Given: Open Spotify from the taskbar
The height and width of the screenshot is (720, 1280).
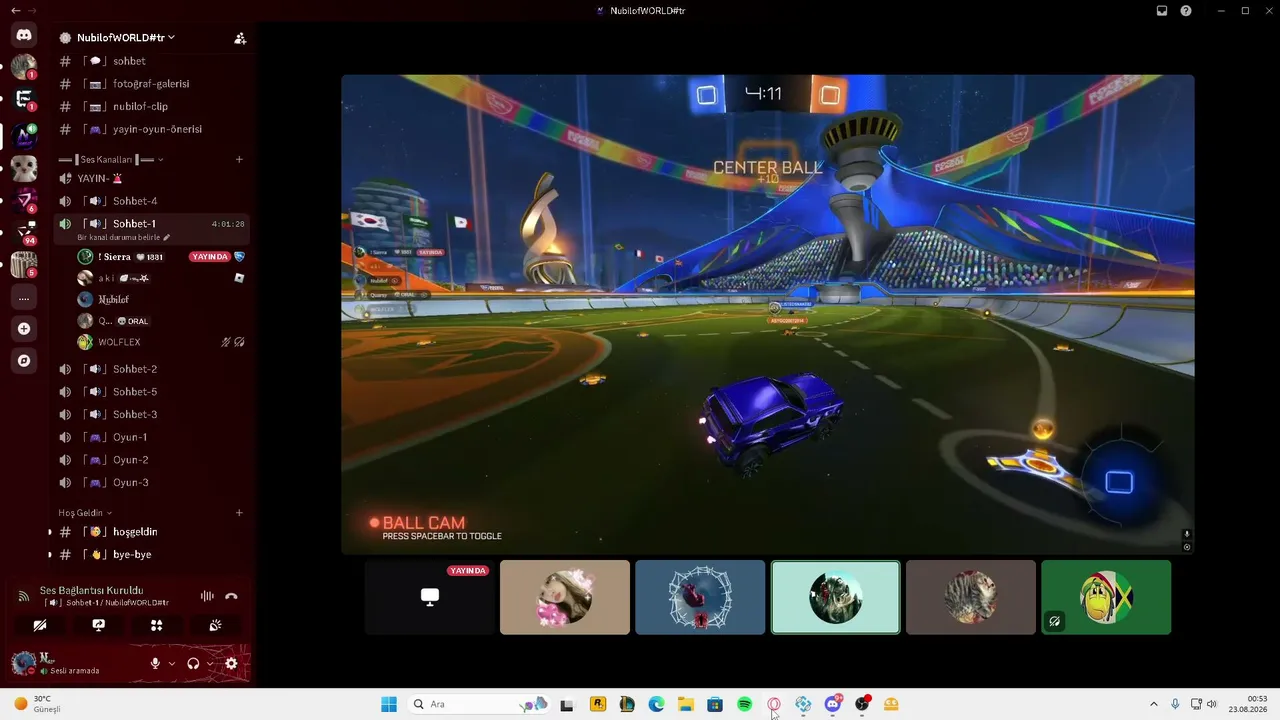Looking at the screenshot, I should coord(745,704).
